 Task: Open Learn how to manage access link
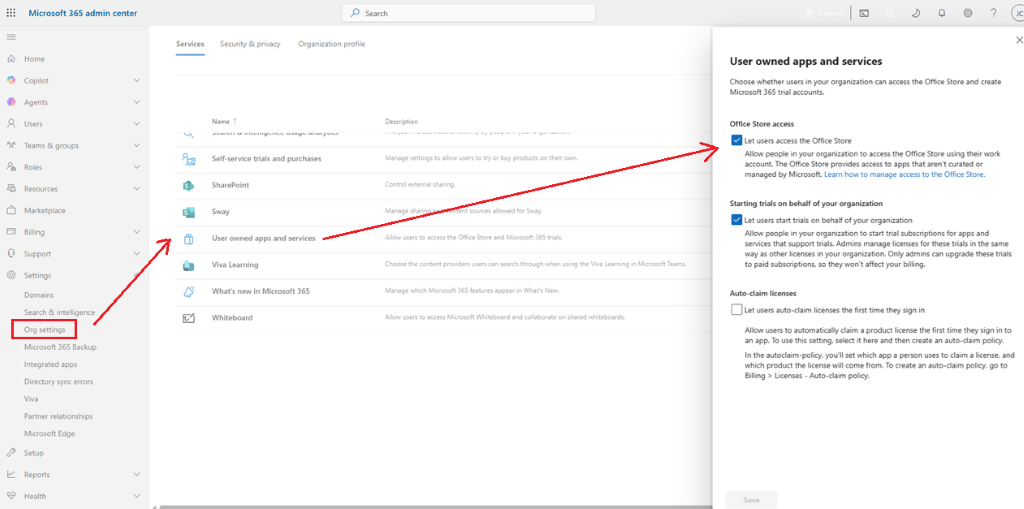pos(904,175)
